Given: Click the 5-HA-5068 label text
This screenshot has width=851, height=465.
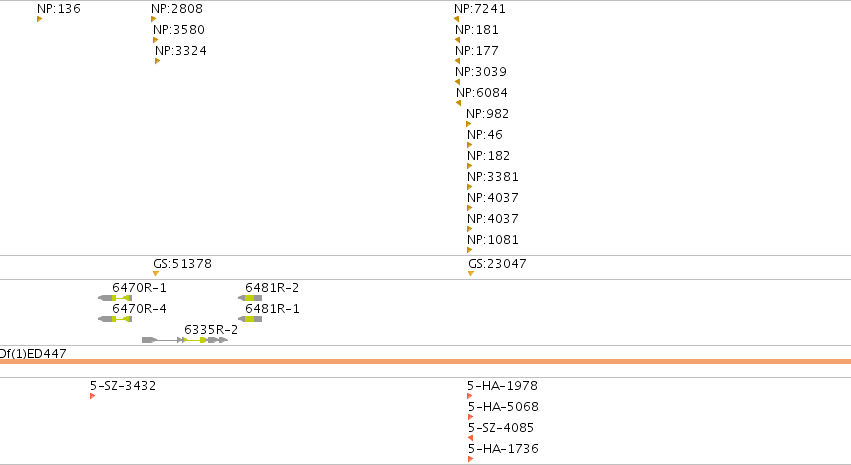Looking at the screenshot, I should 503,407.
